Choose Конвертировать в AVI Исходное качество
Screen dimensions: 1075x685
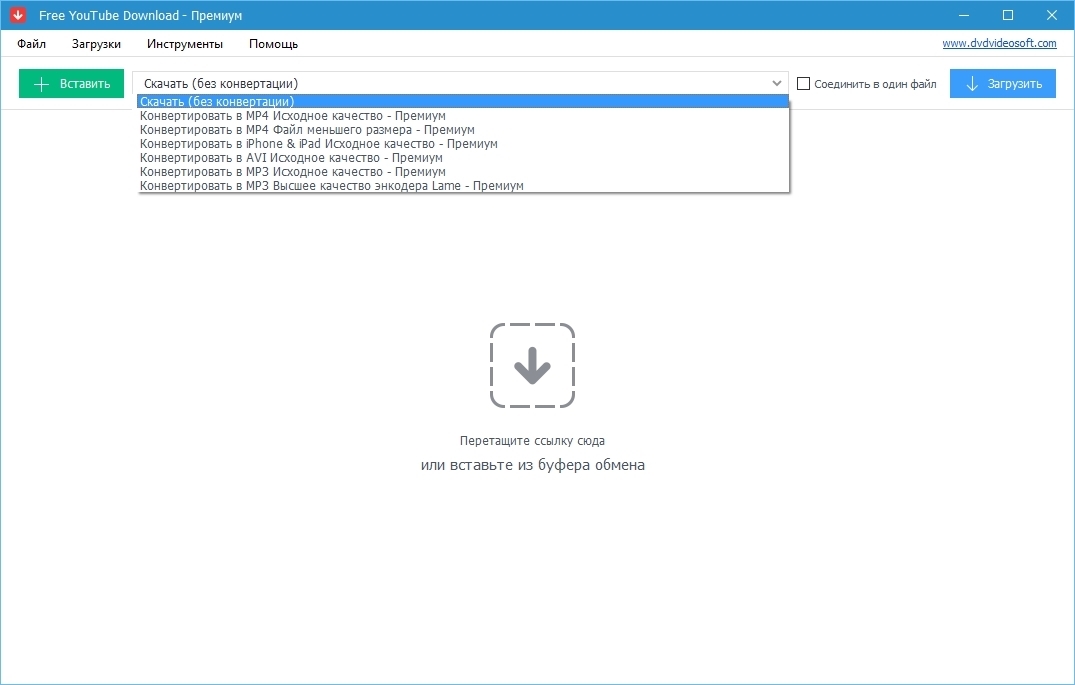tap(463, 158)
